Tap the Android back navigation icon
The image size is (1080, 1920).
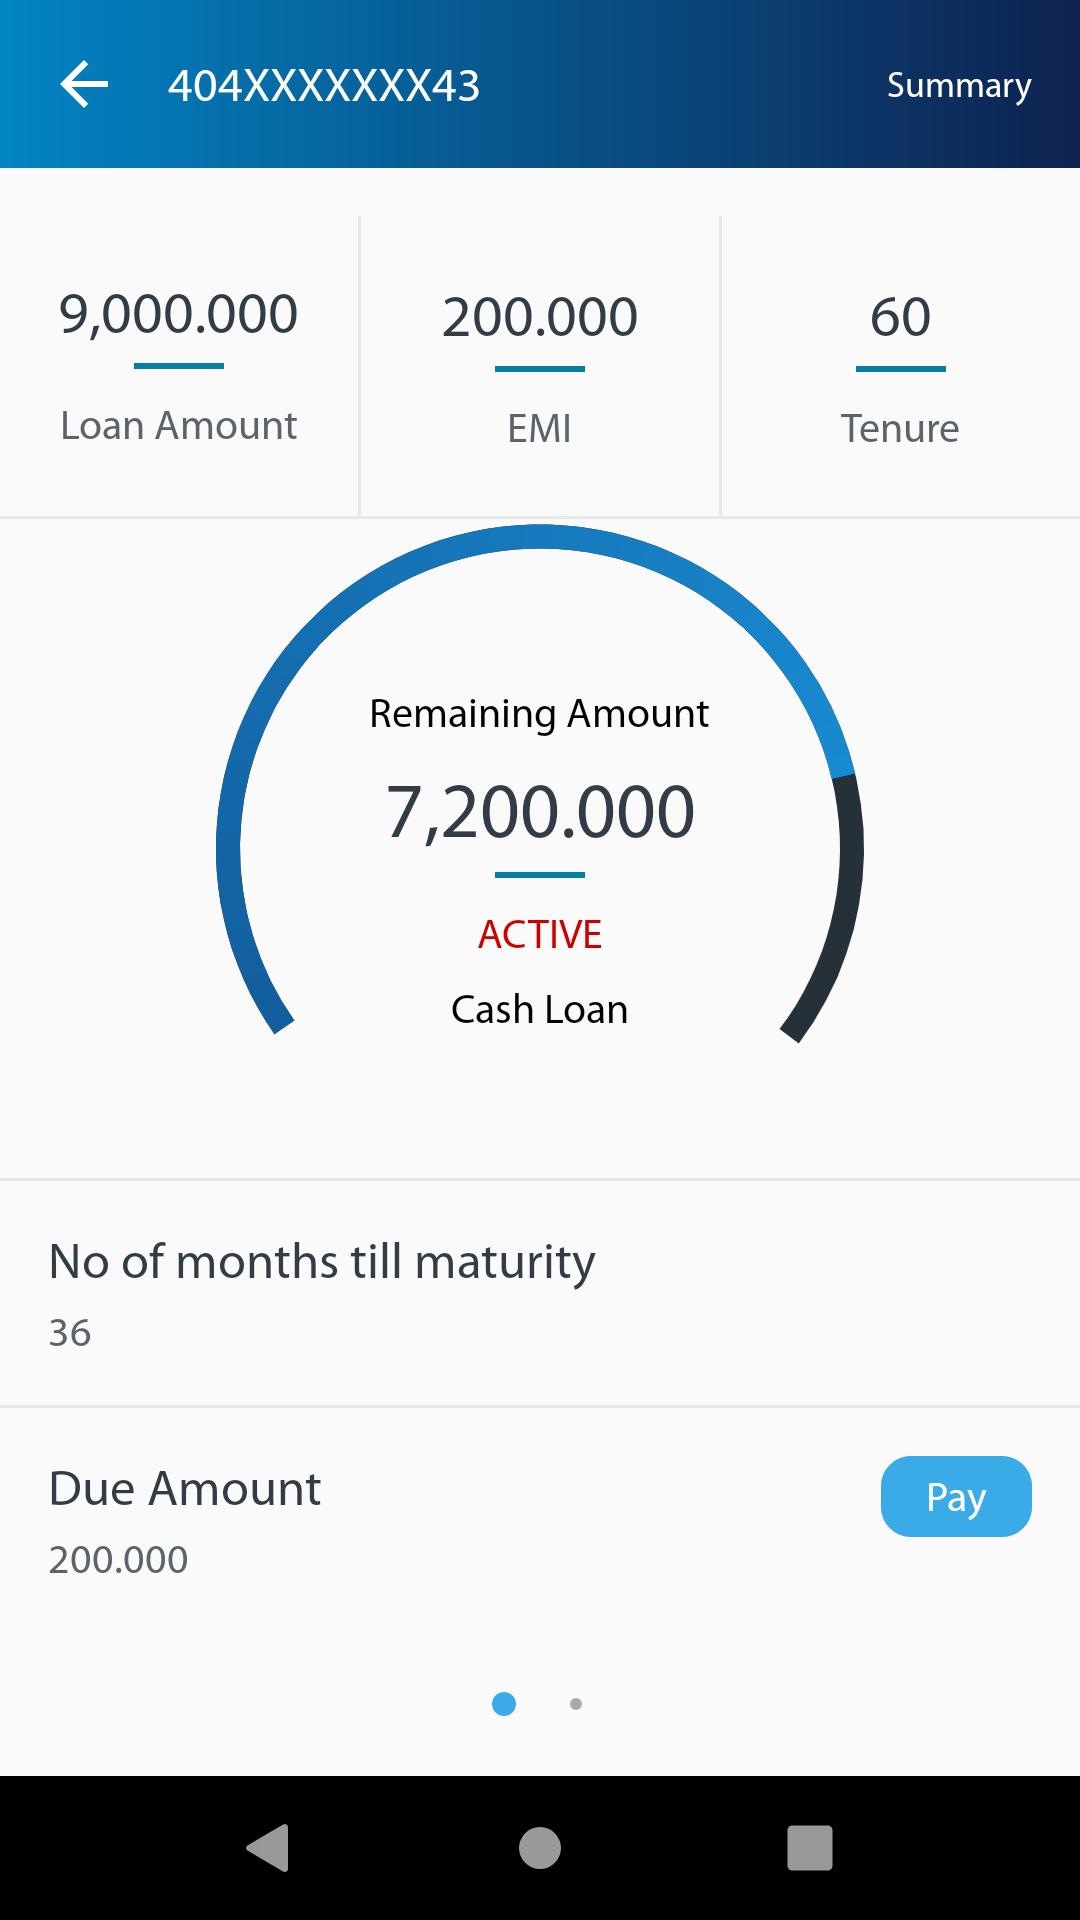pos(268,1847)
